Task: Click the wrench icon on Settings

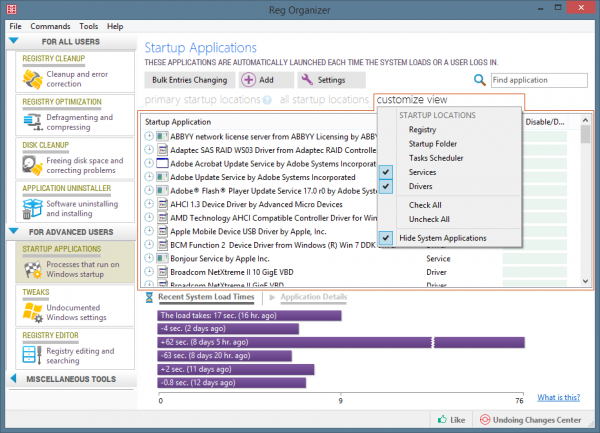Action: coord(308,80)
